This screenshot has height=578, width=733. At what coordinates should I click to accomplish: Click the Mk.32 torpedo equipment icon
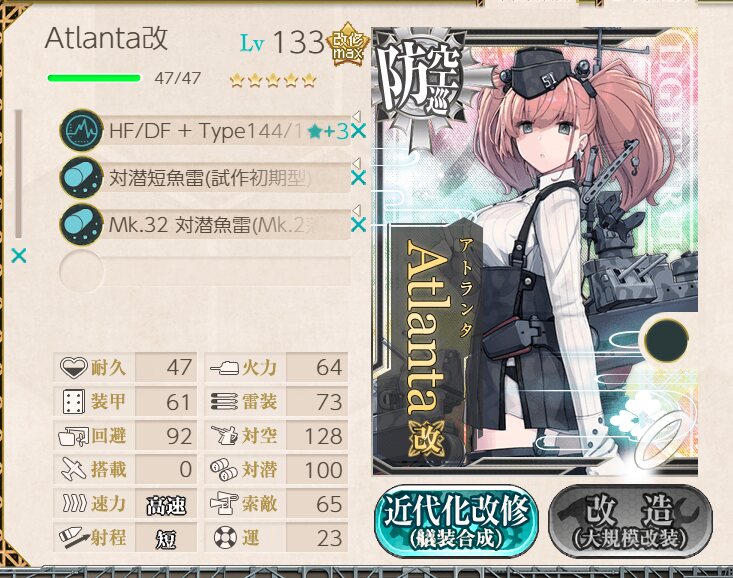(82, 224)
